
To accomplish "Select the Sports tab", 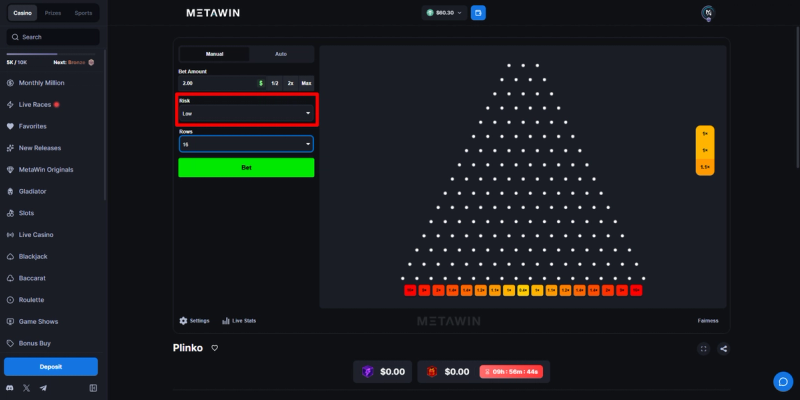I will (x=83, y=13).
